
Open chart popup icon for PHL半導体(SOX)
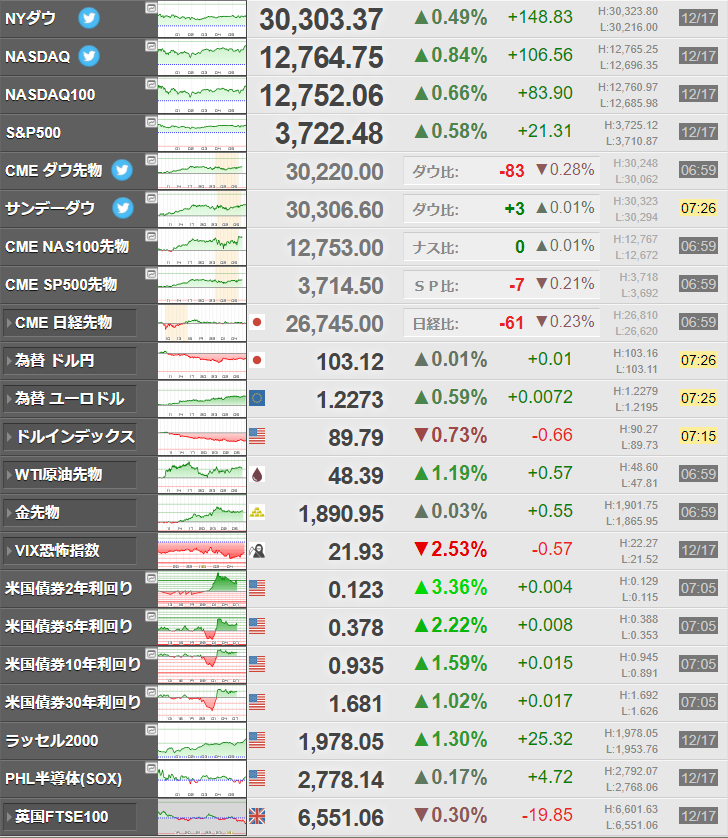[x=151, y=767]
